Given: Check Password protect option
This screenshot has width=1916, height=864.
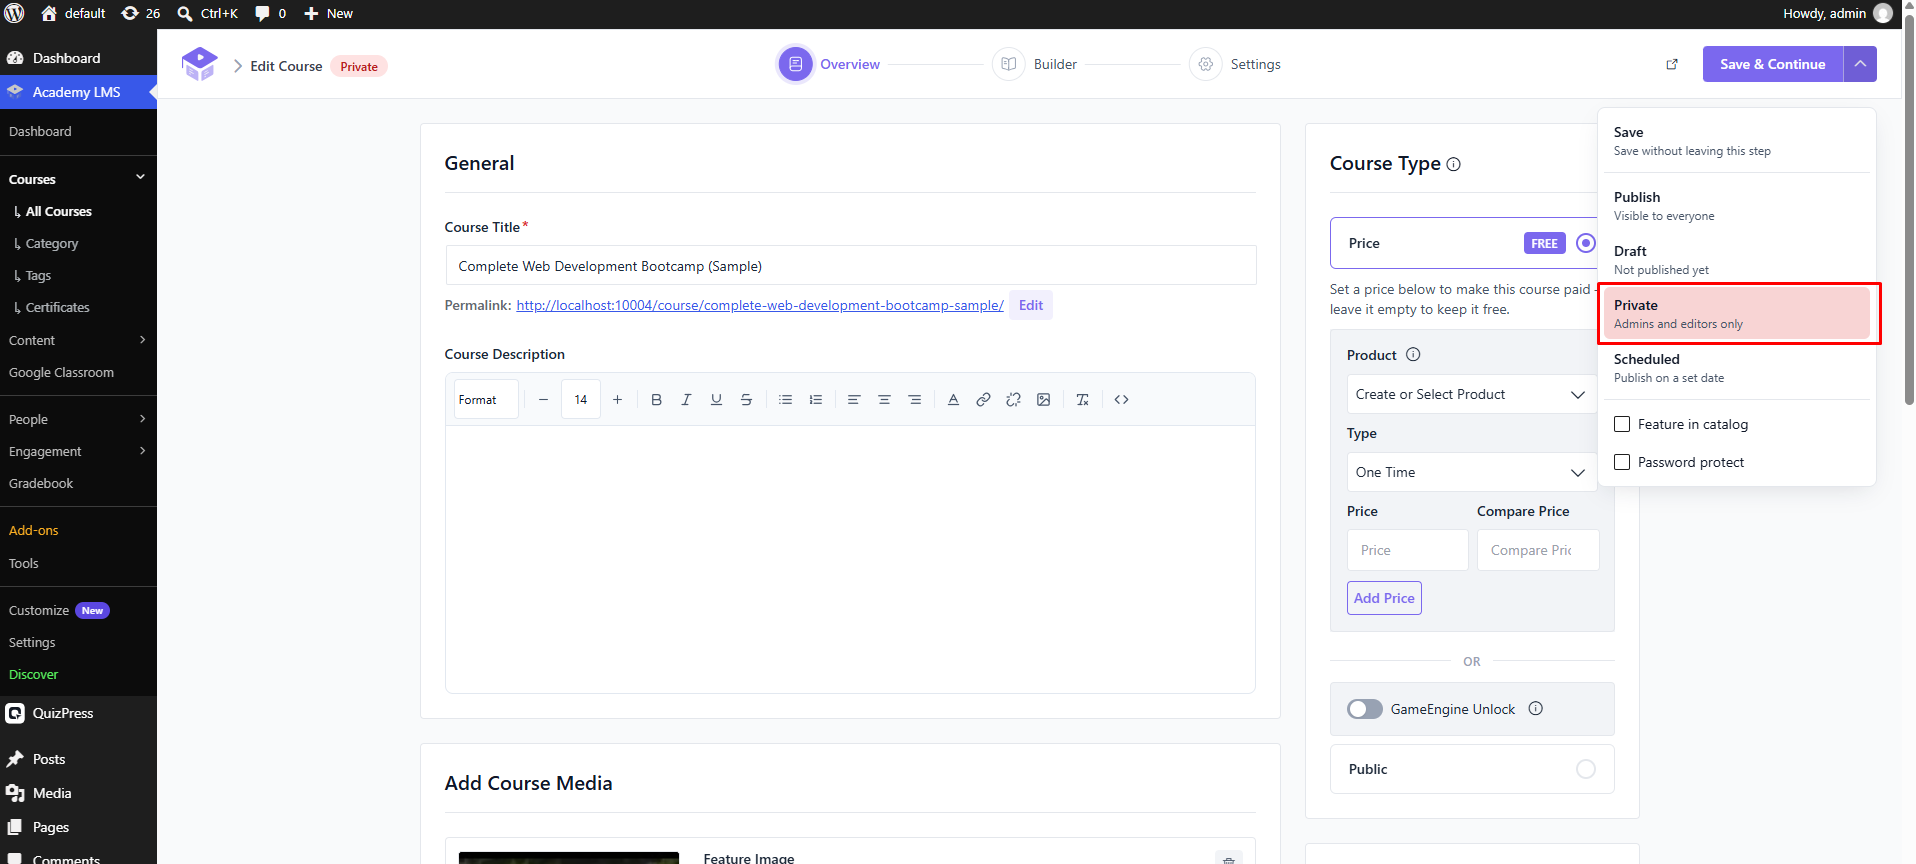Looking at the screenshot, I should pyautogui.click(x=1622, y=462).
